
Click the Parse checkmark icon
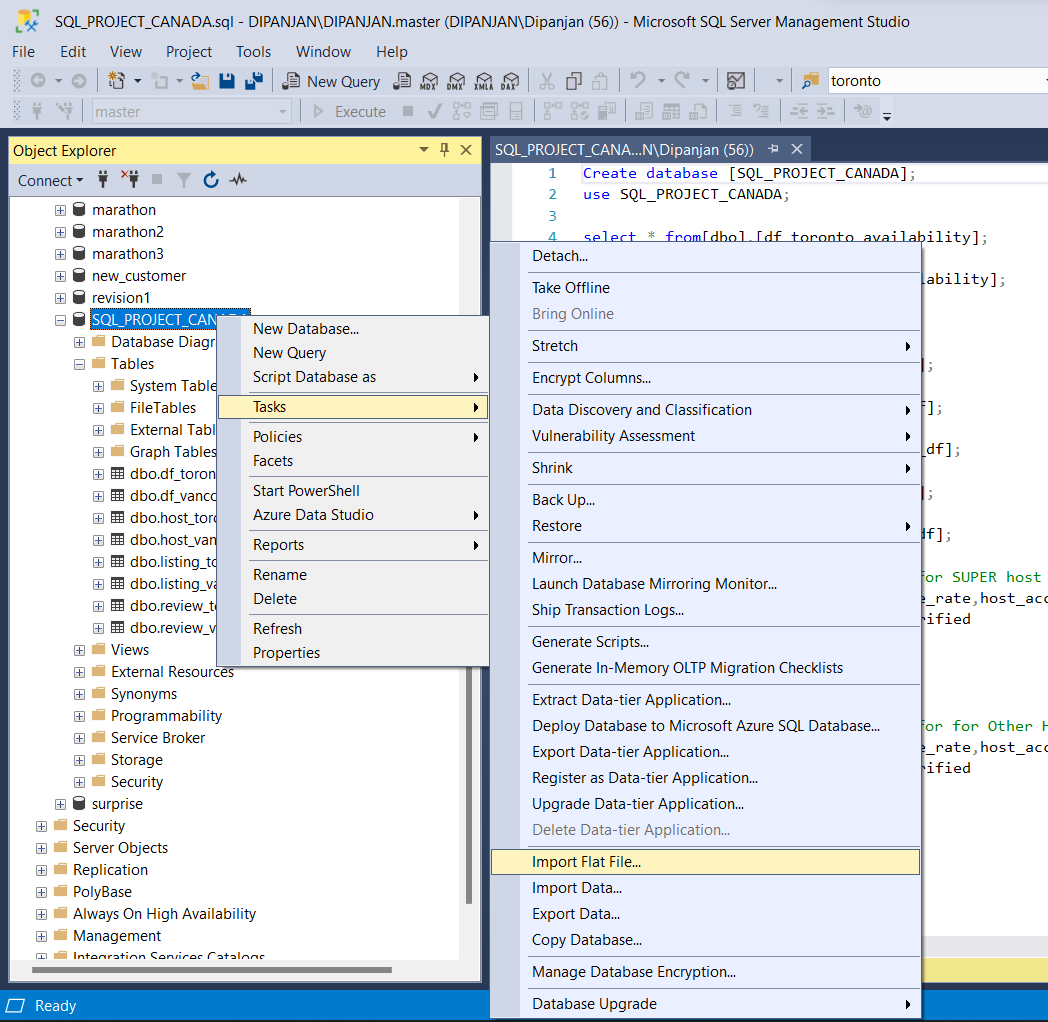[x=434, y=112]
